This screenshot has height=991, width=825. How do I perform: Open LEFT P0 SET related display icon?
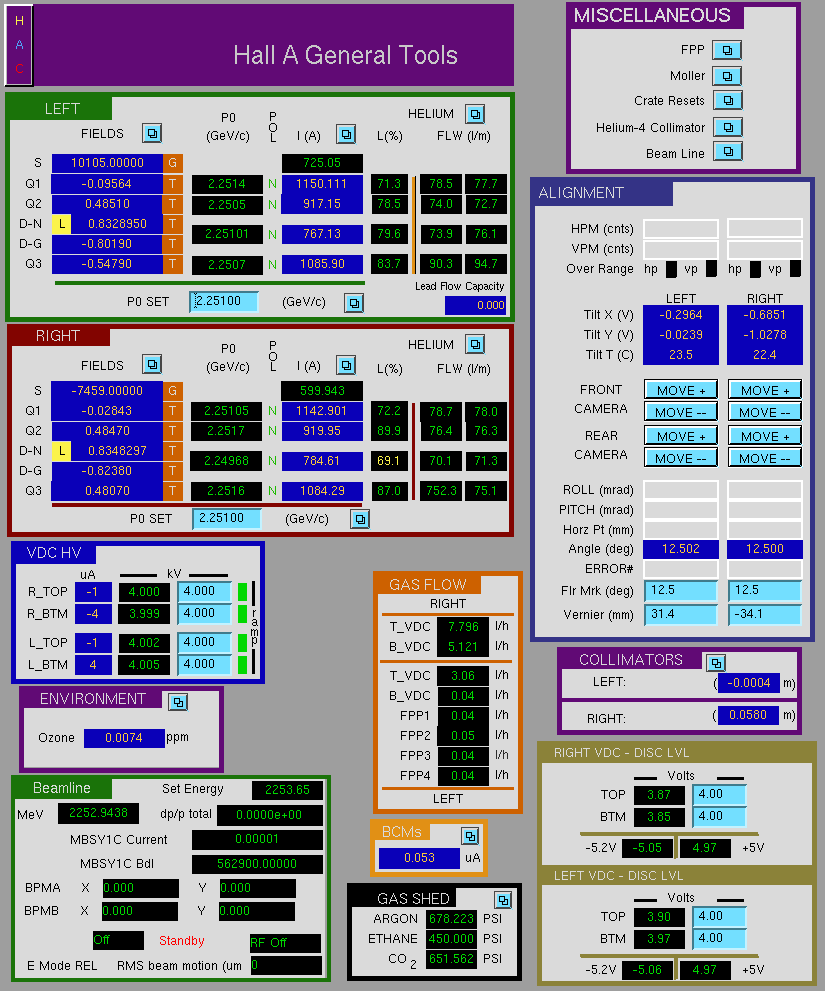(x=354, y=303)
